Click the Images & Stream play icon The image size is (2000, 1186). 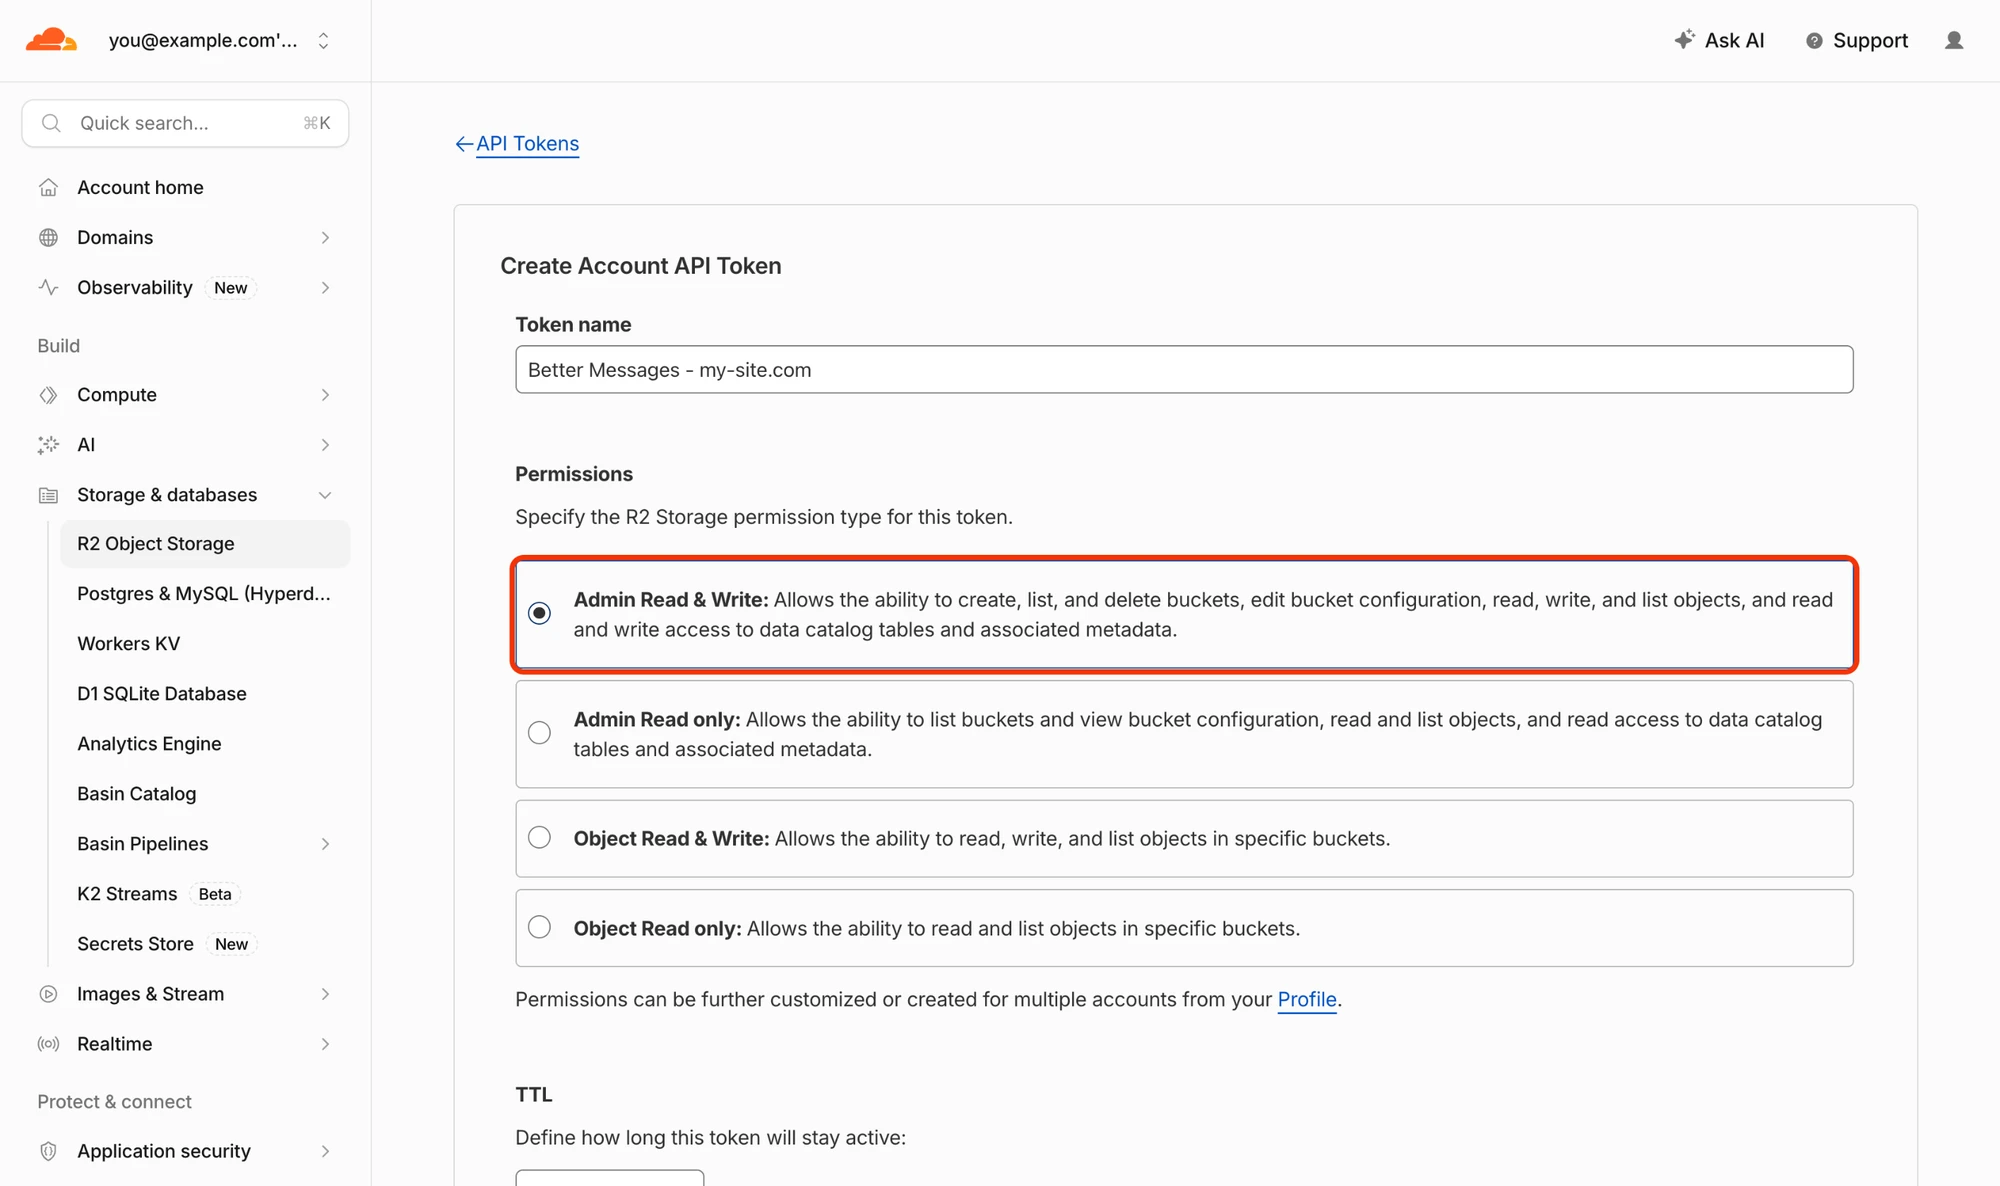pyautogui.click(x=48, y=994)
